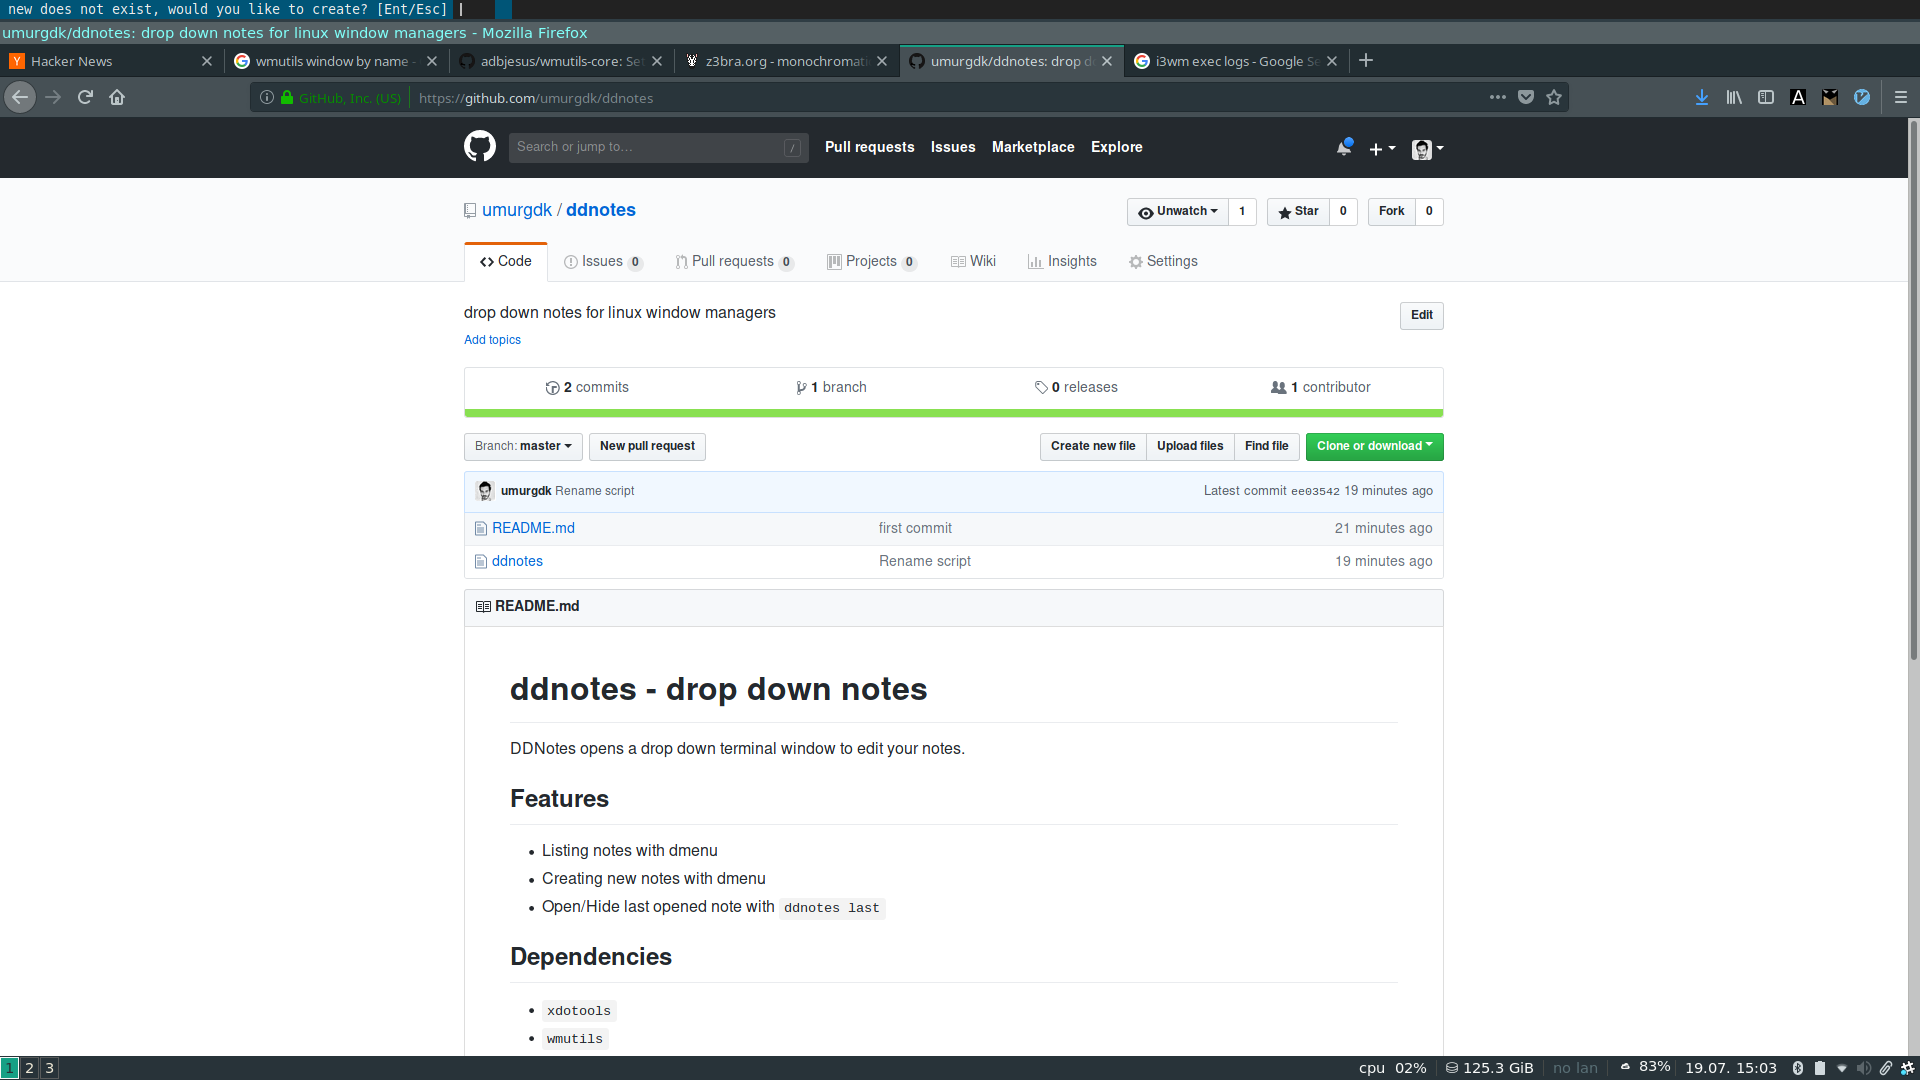
Task: Reload the current page
Action: click(x=85, y=97)
